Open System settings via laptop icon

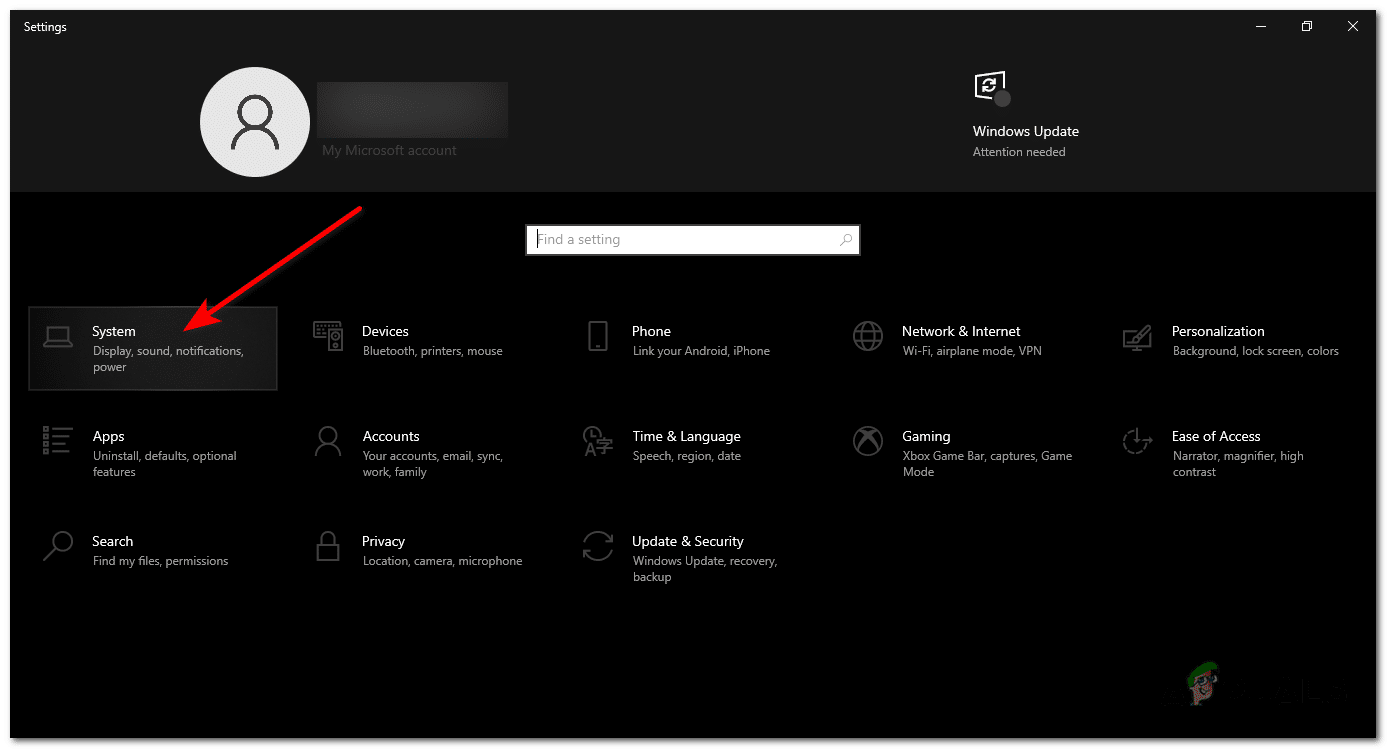click(59, 338)
